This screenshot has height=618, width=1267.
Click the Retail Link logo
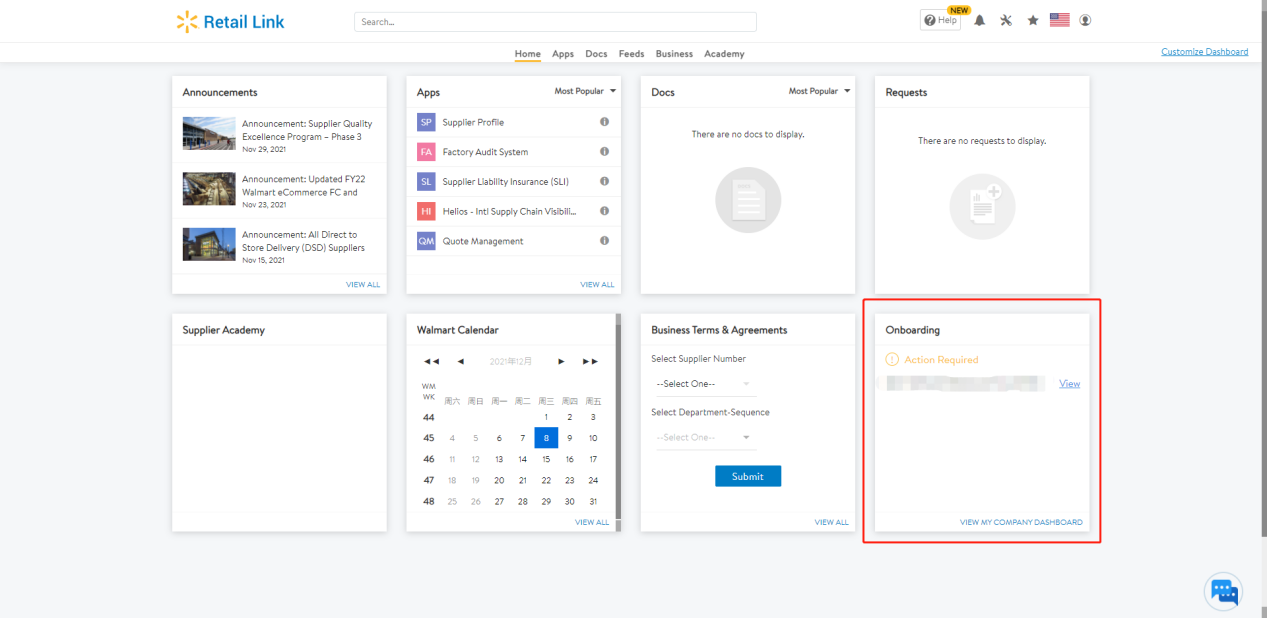(x=230, y=22)
